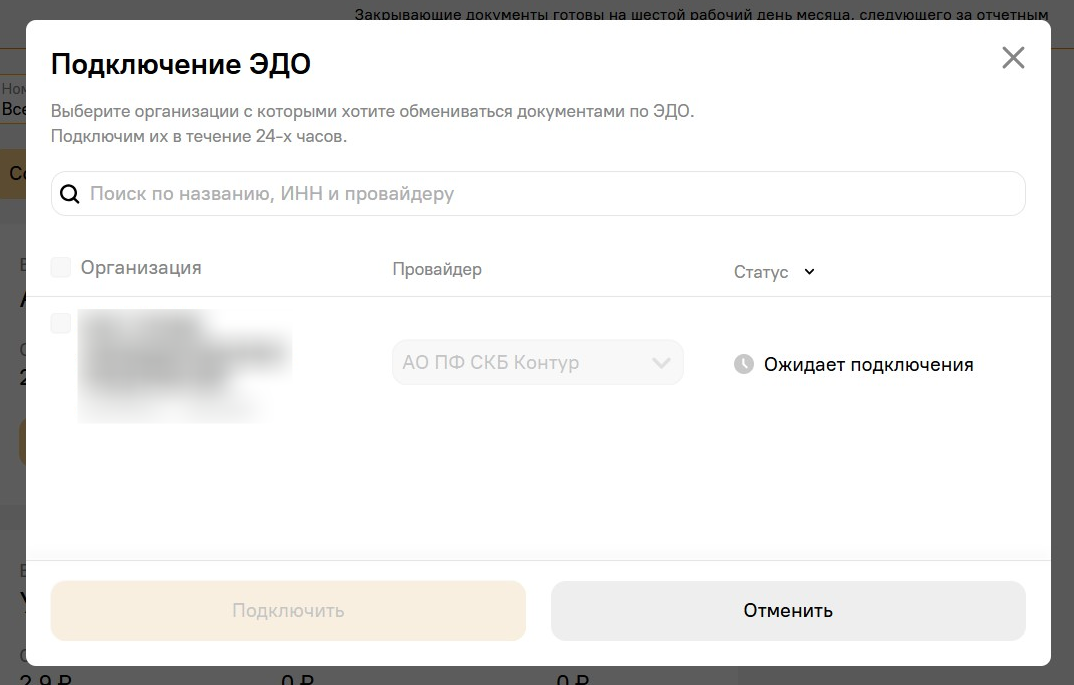The width and height of the screenshot is (1074, 685).
Task: Click the Статус column header label
Action: coord(761,272)
